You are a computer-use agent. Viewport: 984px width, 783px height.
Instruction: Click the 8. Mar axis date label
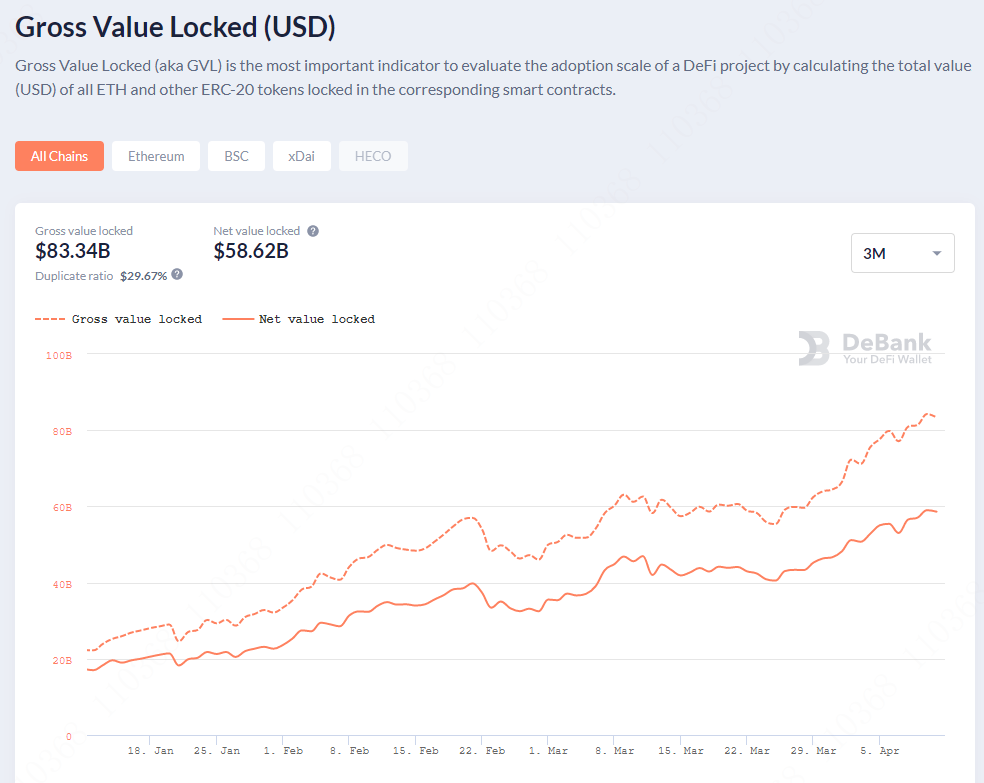pos(614,750)
